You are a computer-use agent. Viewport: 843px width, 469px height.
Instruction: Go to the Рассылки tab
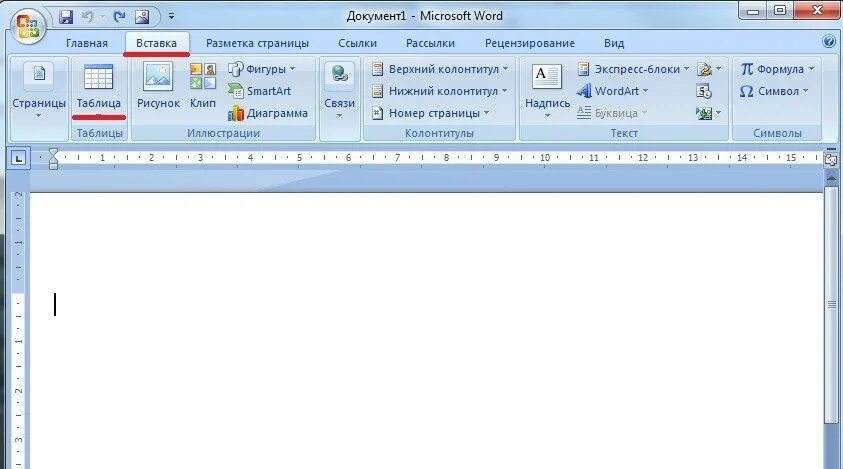(x=430, y=43)
